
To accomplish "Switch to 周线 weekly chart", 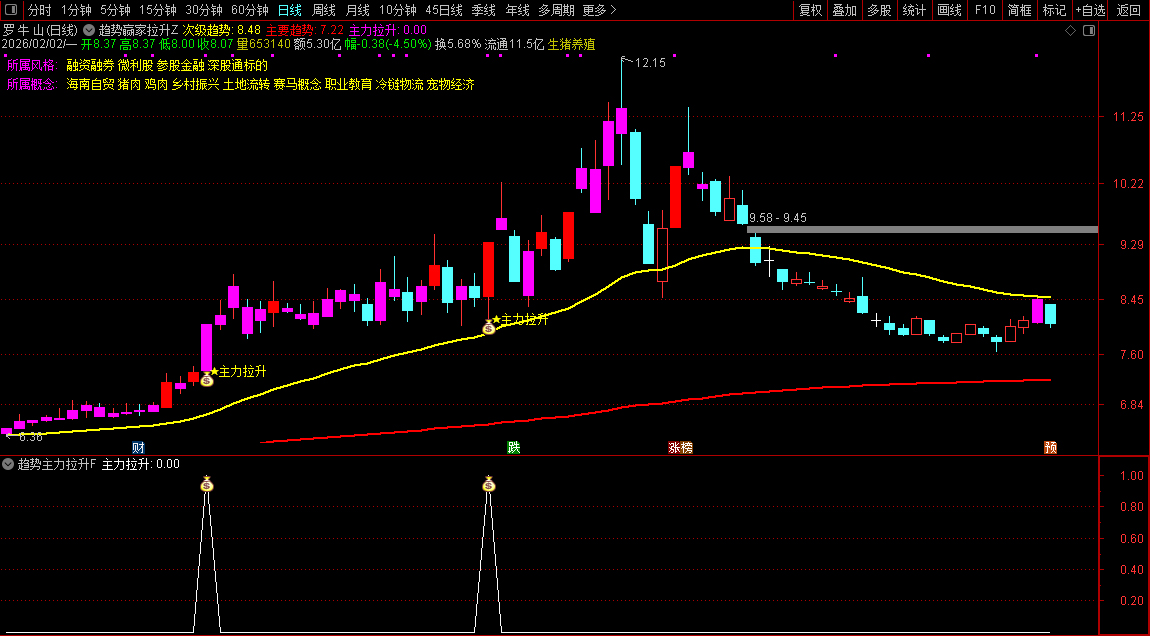I will 323,10.
